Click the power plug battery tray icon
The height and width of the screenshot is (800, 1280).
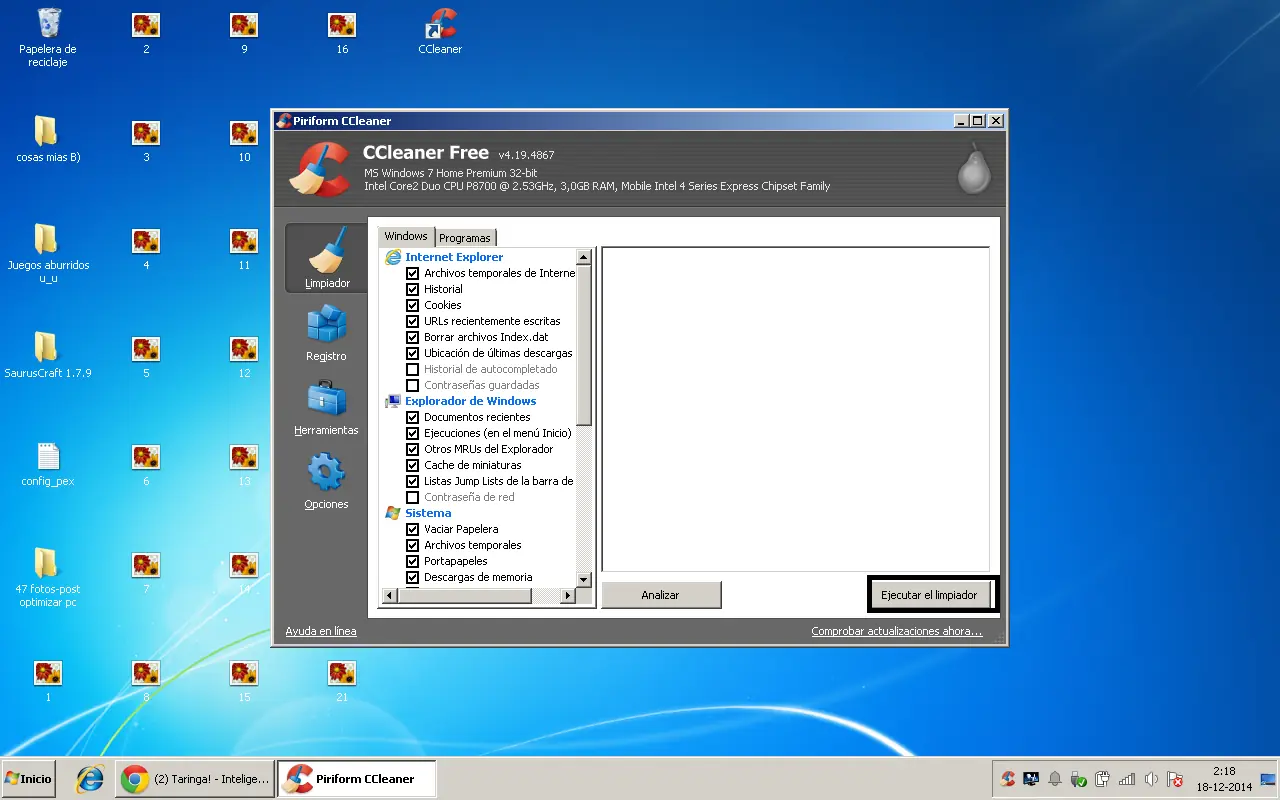(x=1103, y=779)
